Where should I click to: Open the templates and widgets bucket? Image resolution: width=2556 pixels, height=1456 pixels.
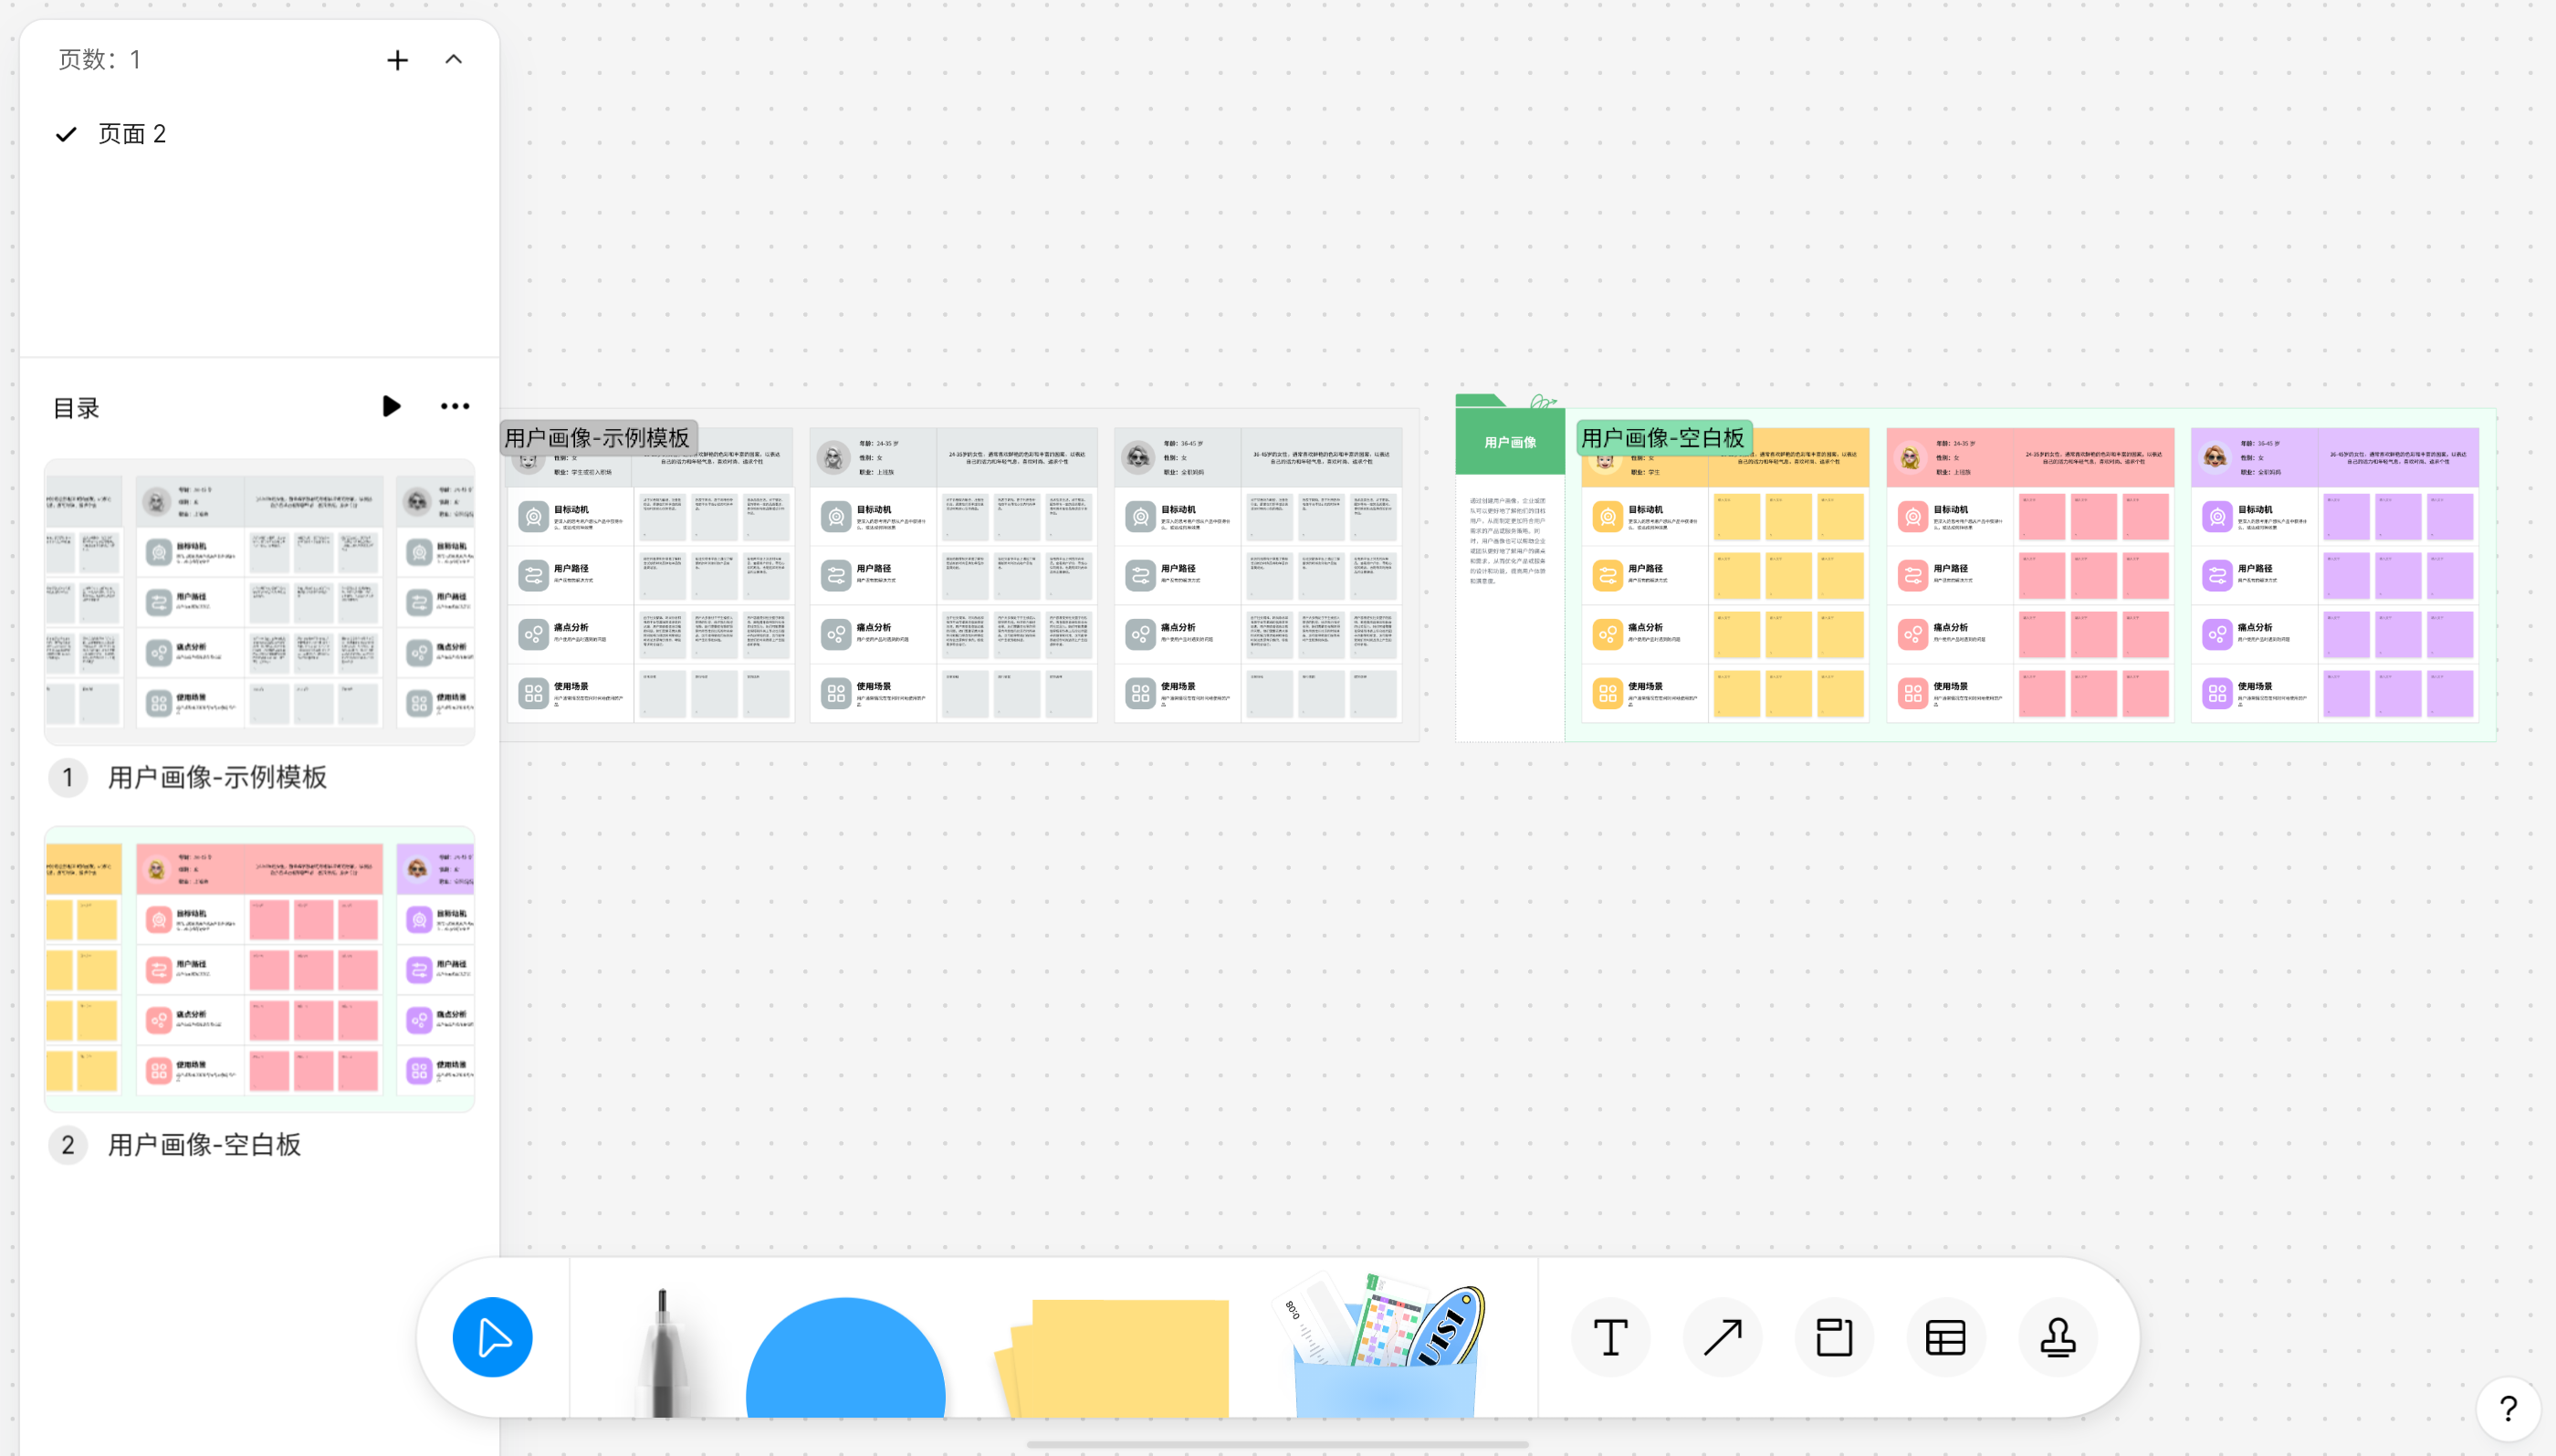(1382, 1345)
